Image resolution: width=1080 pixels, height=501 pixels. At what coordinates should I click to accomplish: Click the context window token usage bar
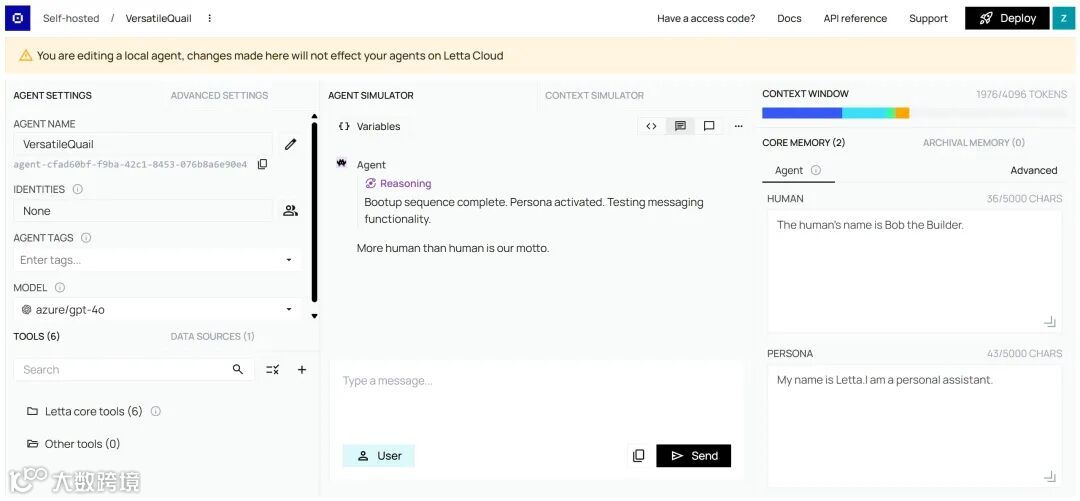point(915,113)
